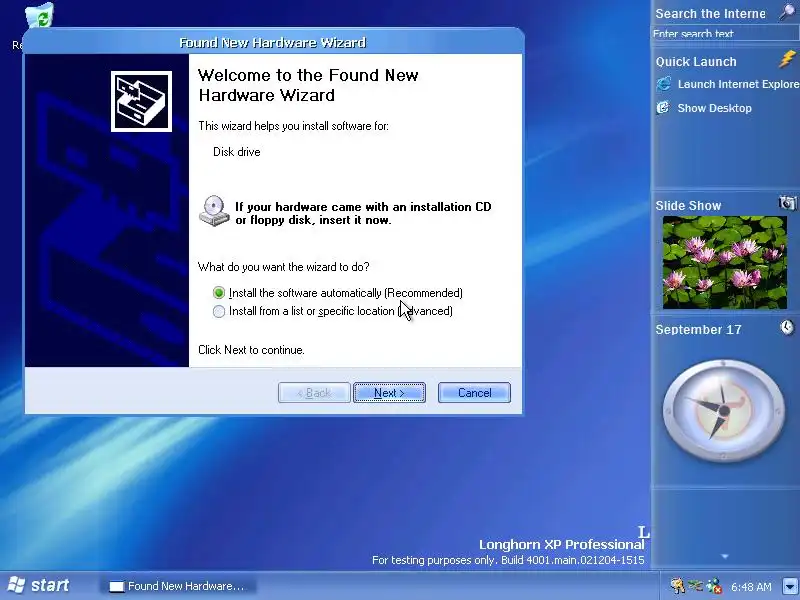The height and width of the screenshot is (600, 800).
Task: Click the Disk drive device label
Action: 237,152
